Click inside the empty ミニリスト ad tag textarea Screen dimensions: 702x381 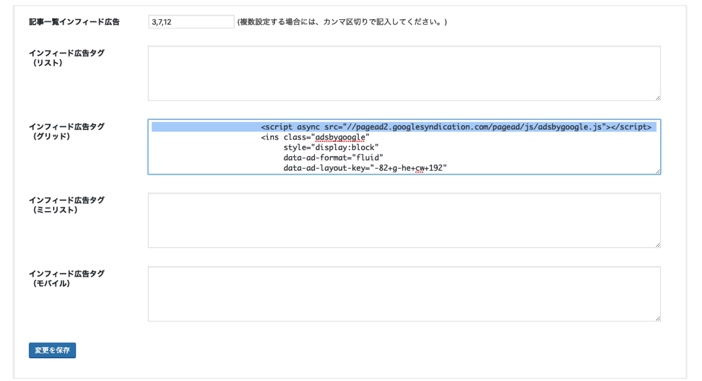click(x=404, y=220)
